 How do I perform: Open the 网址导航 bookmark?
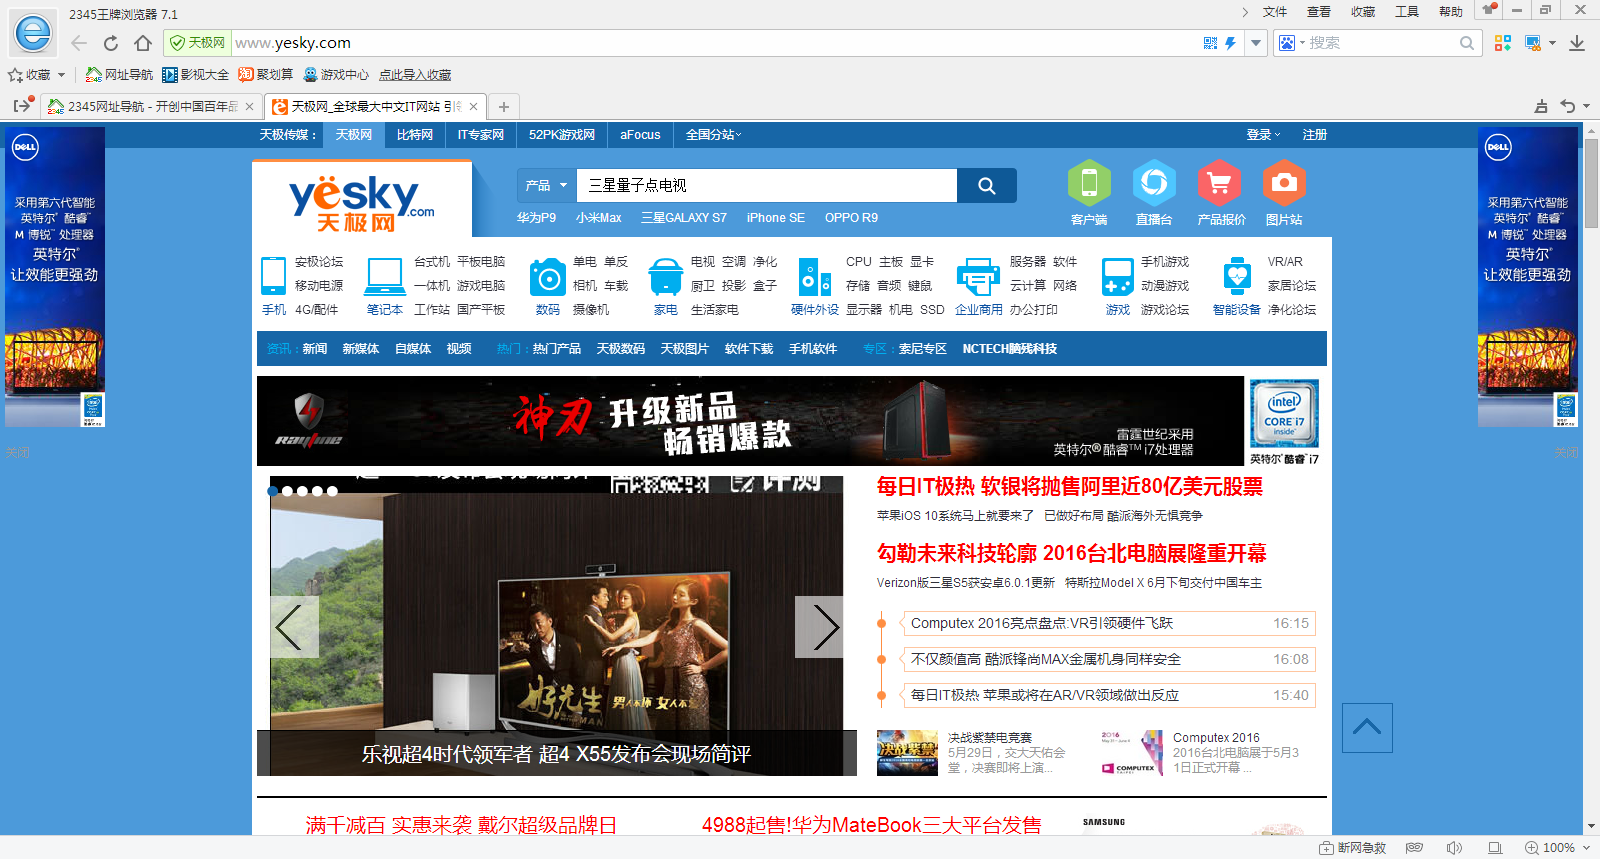pyautogui.click(x=119, y=75)
